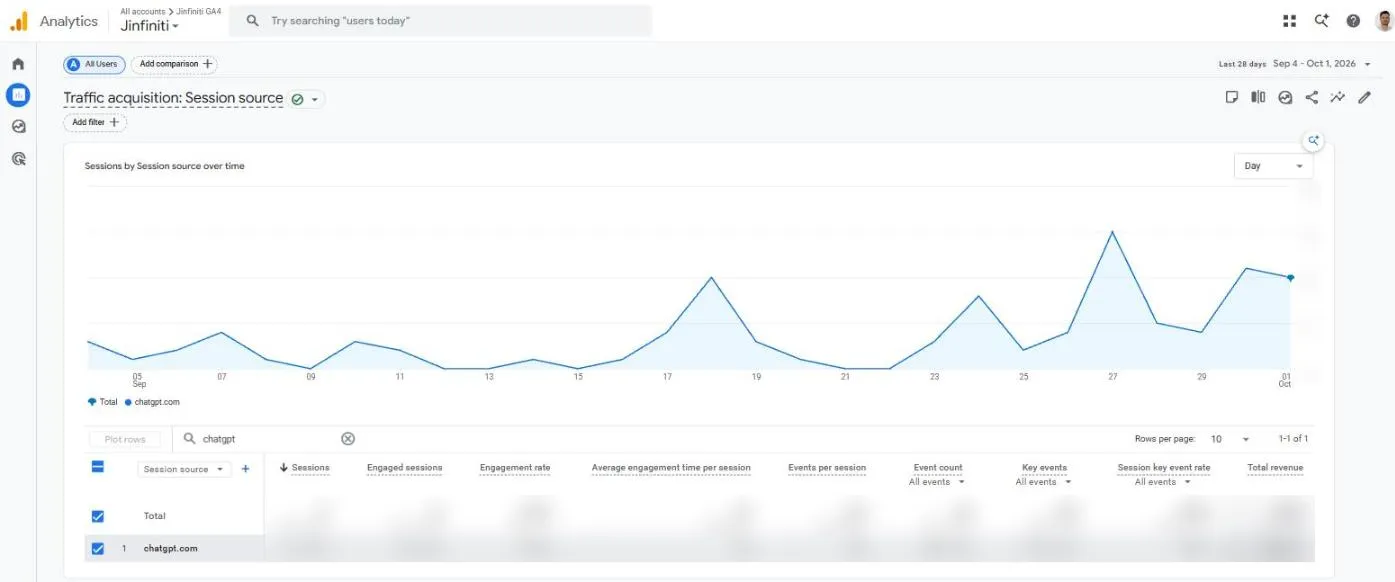The height and width of the screenshot is (582, 1395).
Task: Open the Help question mark icon
Action: coord(1353,21)
